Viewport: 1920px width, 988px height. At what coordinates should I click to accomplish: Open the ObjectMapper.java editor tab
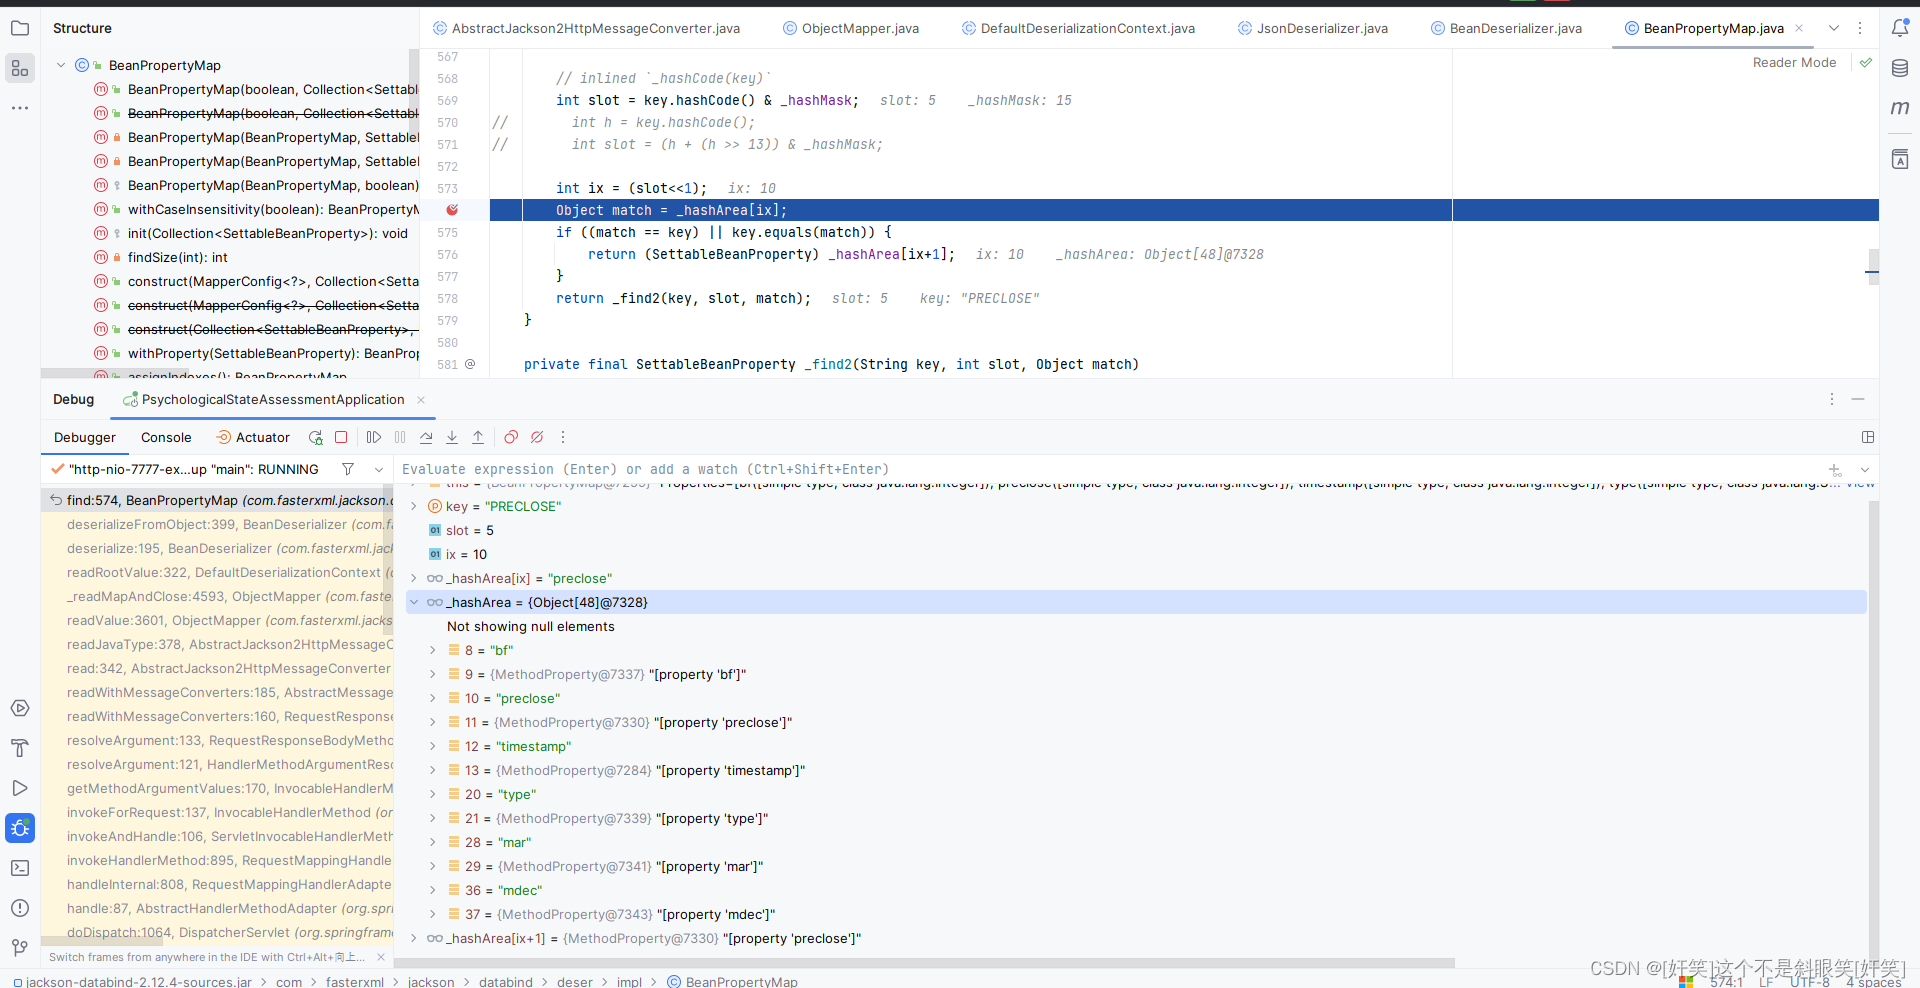pyautogui.click(x=860, y=28)
